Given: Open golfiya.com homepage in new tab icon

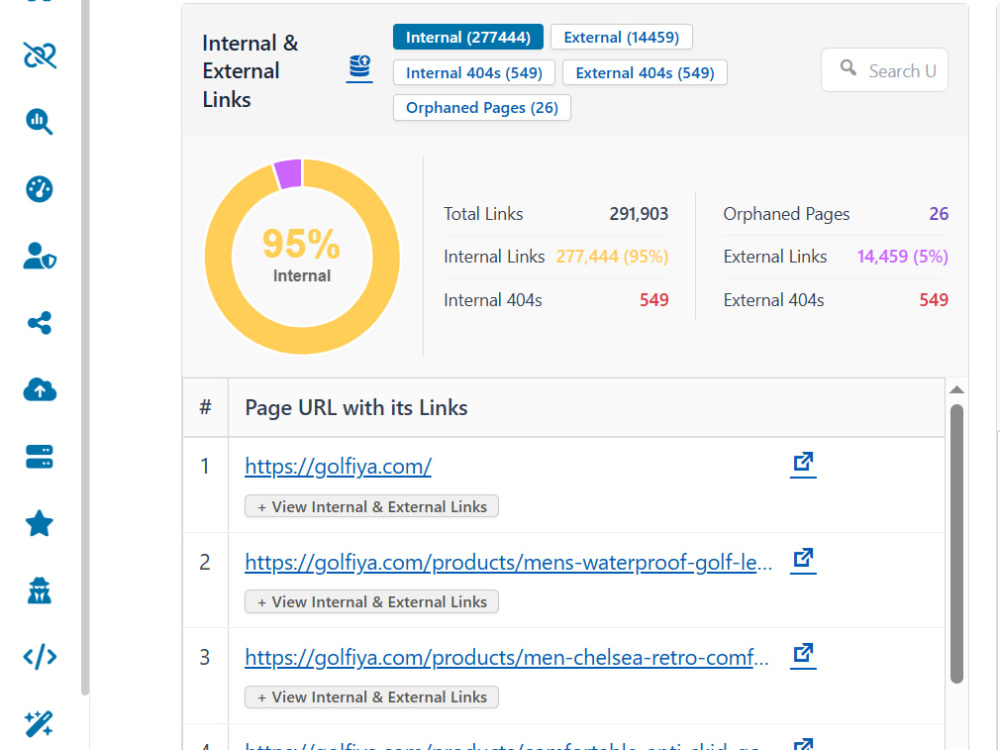Looking at the screenshot, I should [x=803, y=464].
